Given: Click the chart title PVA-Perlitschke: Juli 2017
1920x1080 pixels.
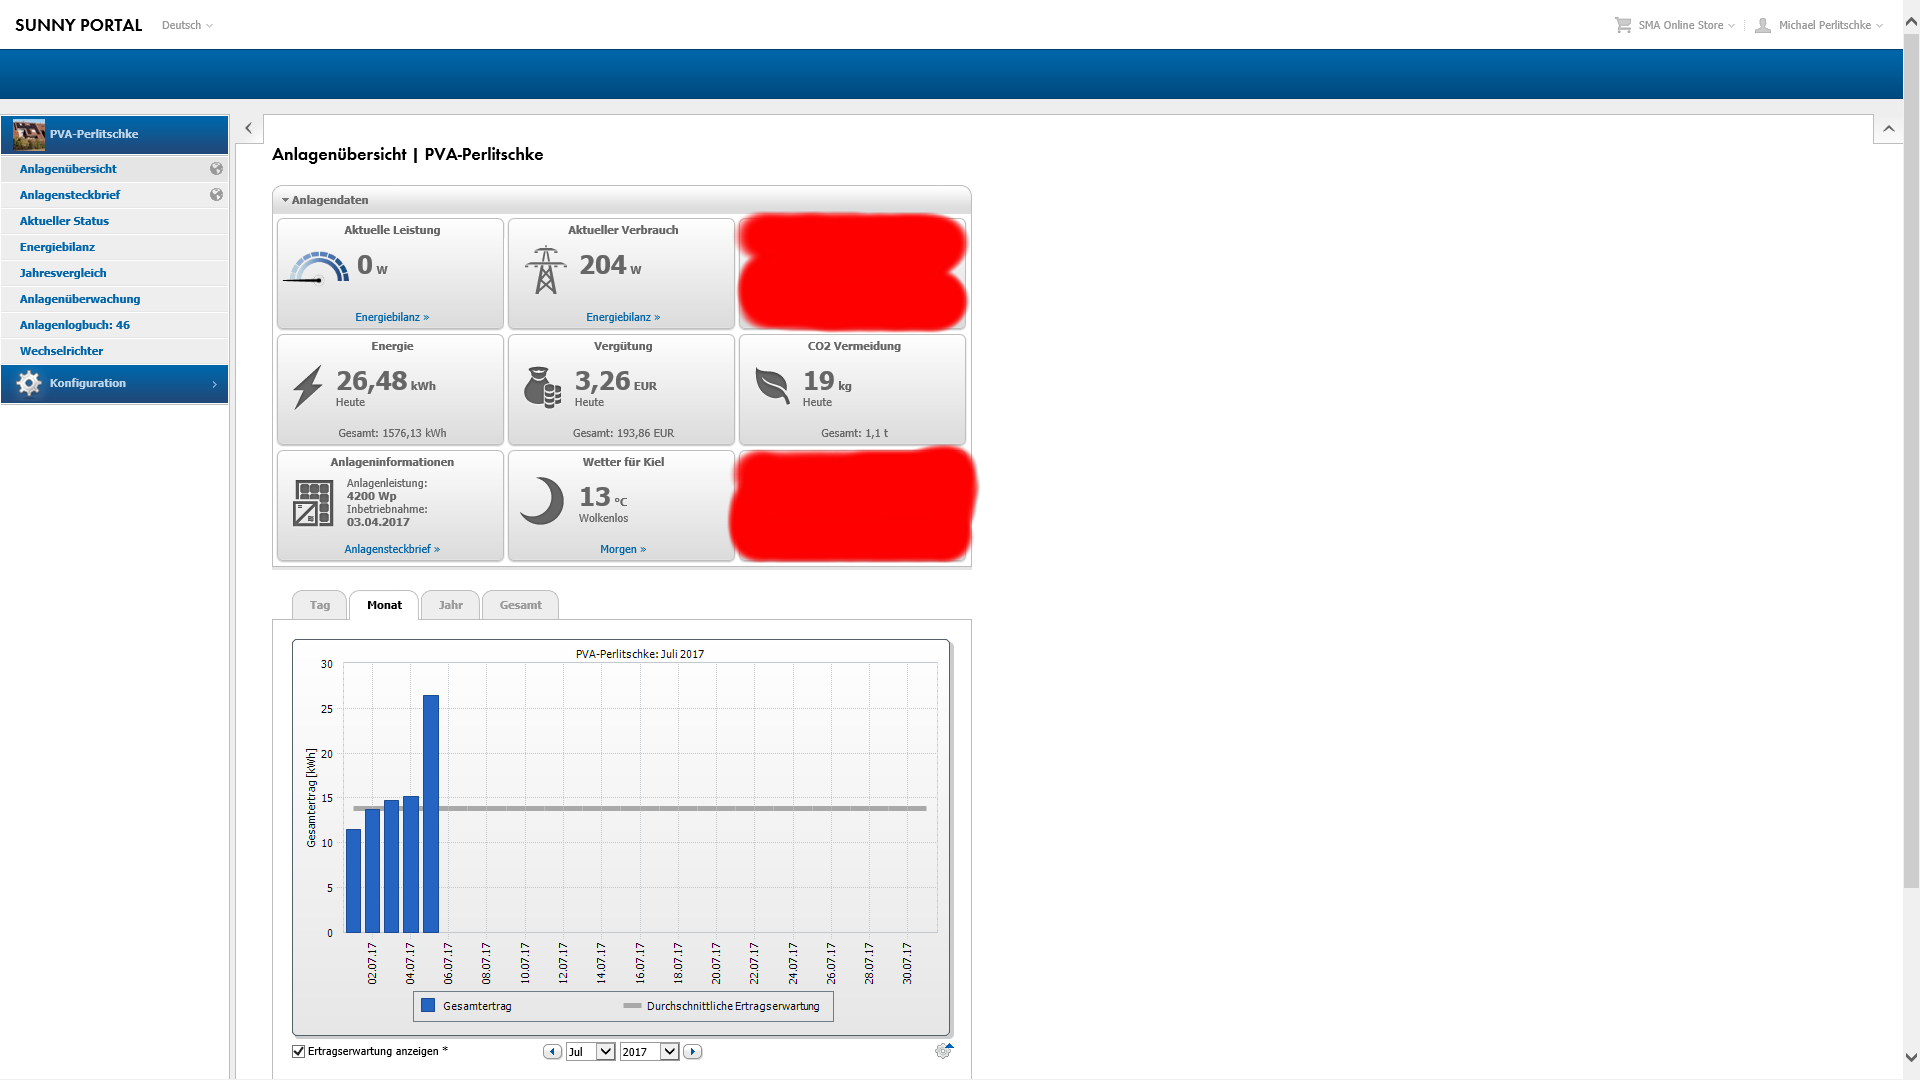Looking at the screenshot, I should [640, 654].
